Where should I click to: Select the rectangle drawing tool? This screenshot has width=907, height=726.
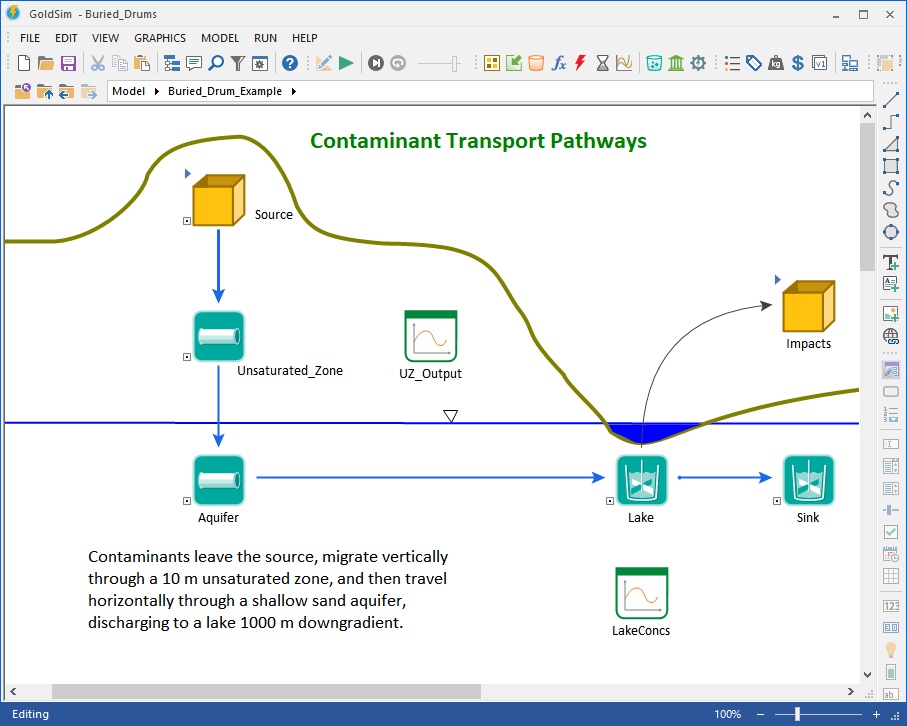point(891,166)
